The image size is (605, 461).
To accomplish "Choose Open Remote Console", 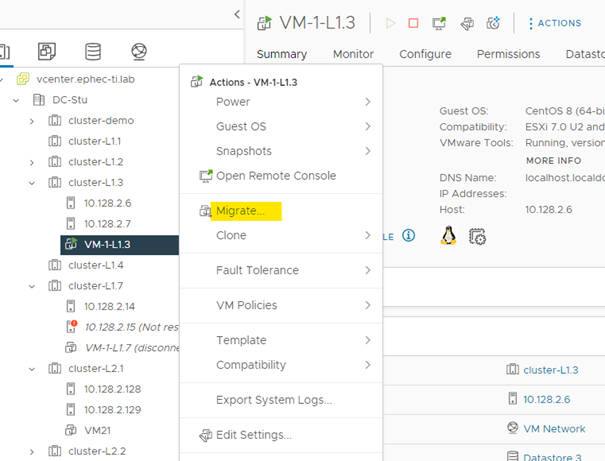I will point(281,176).
